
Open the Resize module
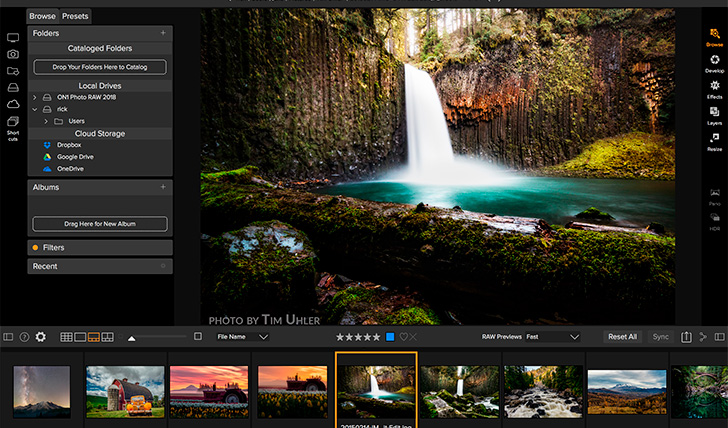click(715, 142)
